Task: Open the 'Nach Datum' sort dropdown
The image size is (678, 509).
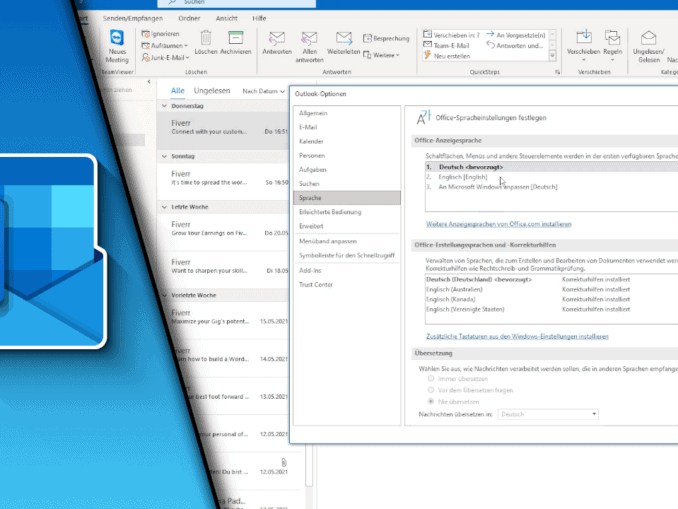Action: click(263, 91)
